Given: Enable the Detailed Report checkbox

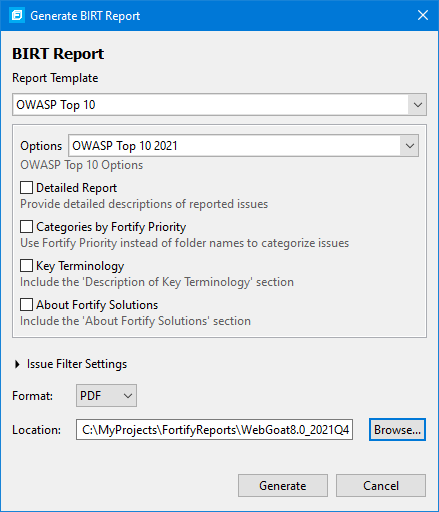Looking at the screenshot, I should [x=26, y=188].
